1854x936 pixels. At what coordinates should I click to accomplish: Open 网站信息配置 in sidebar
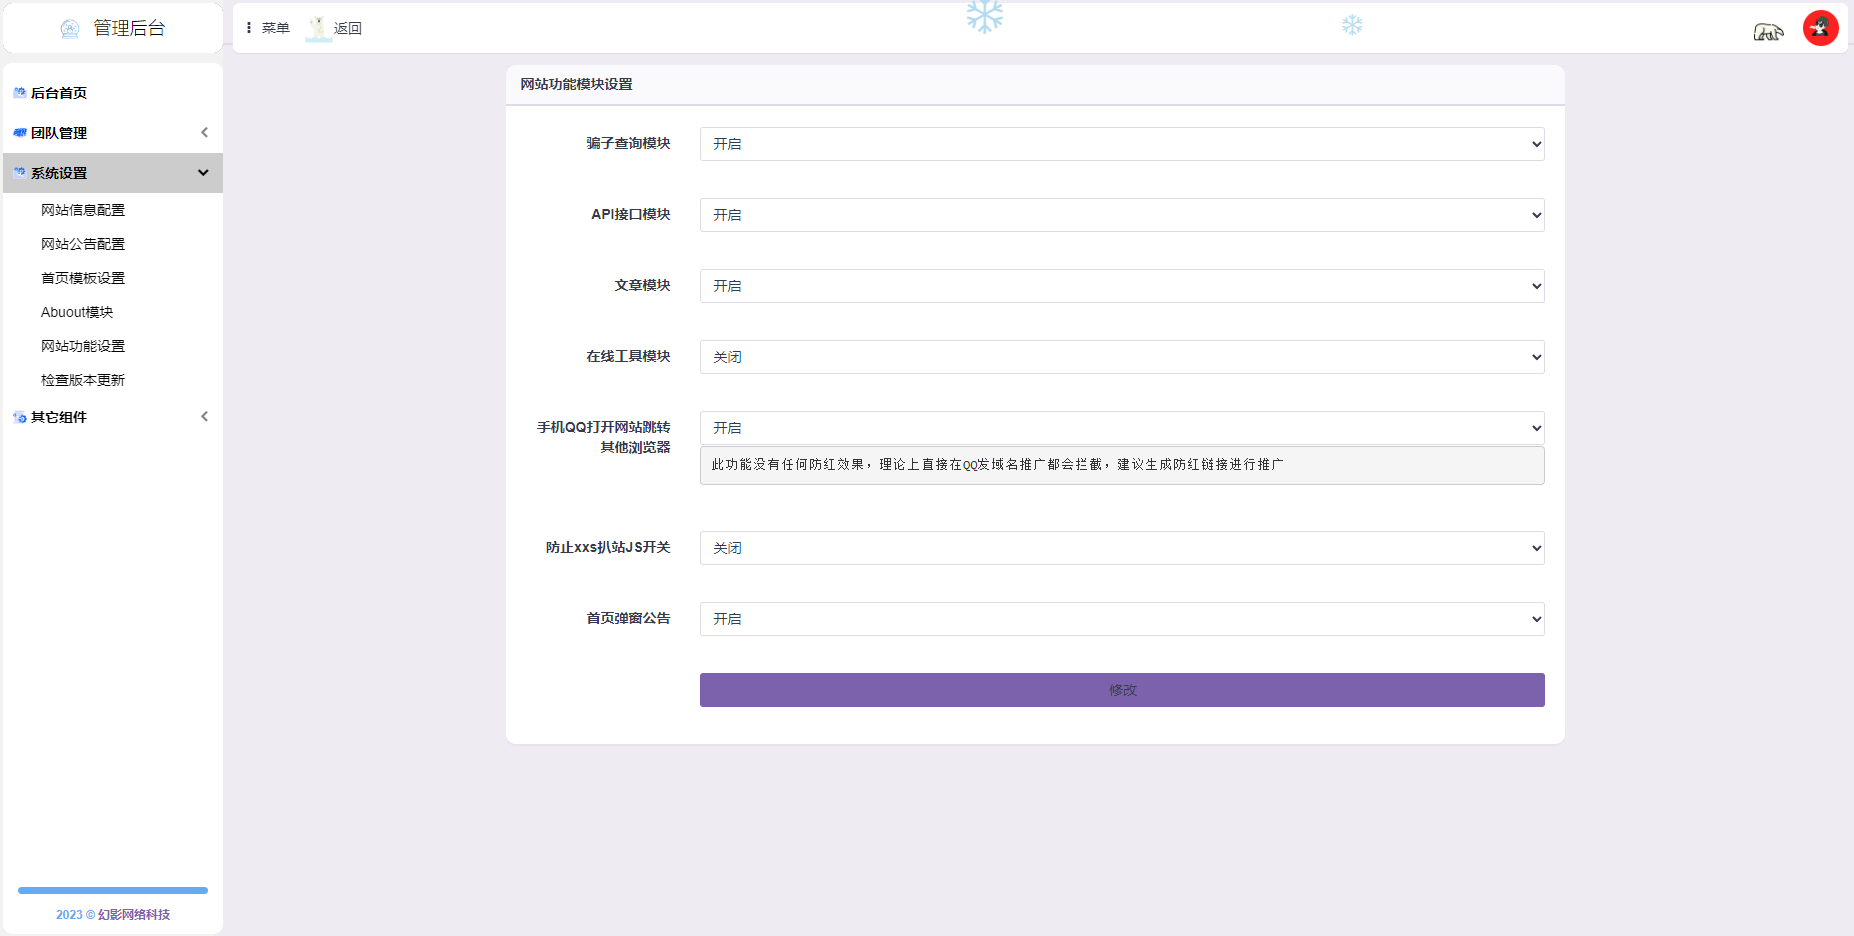pyautogui.click(x=83, y=210)
